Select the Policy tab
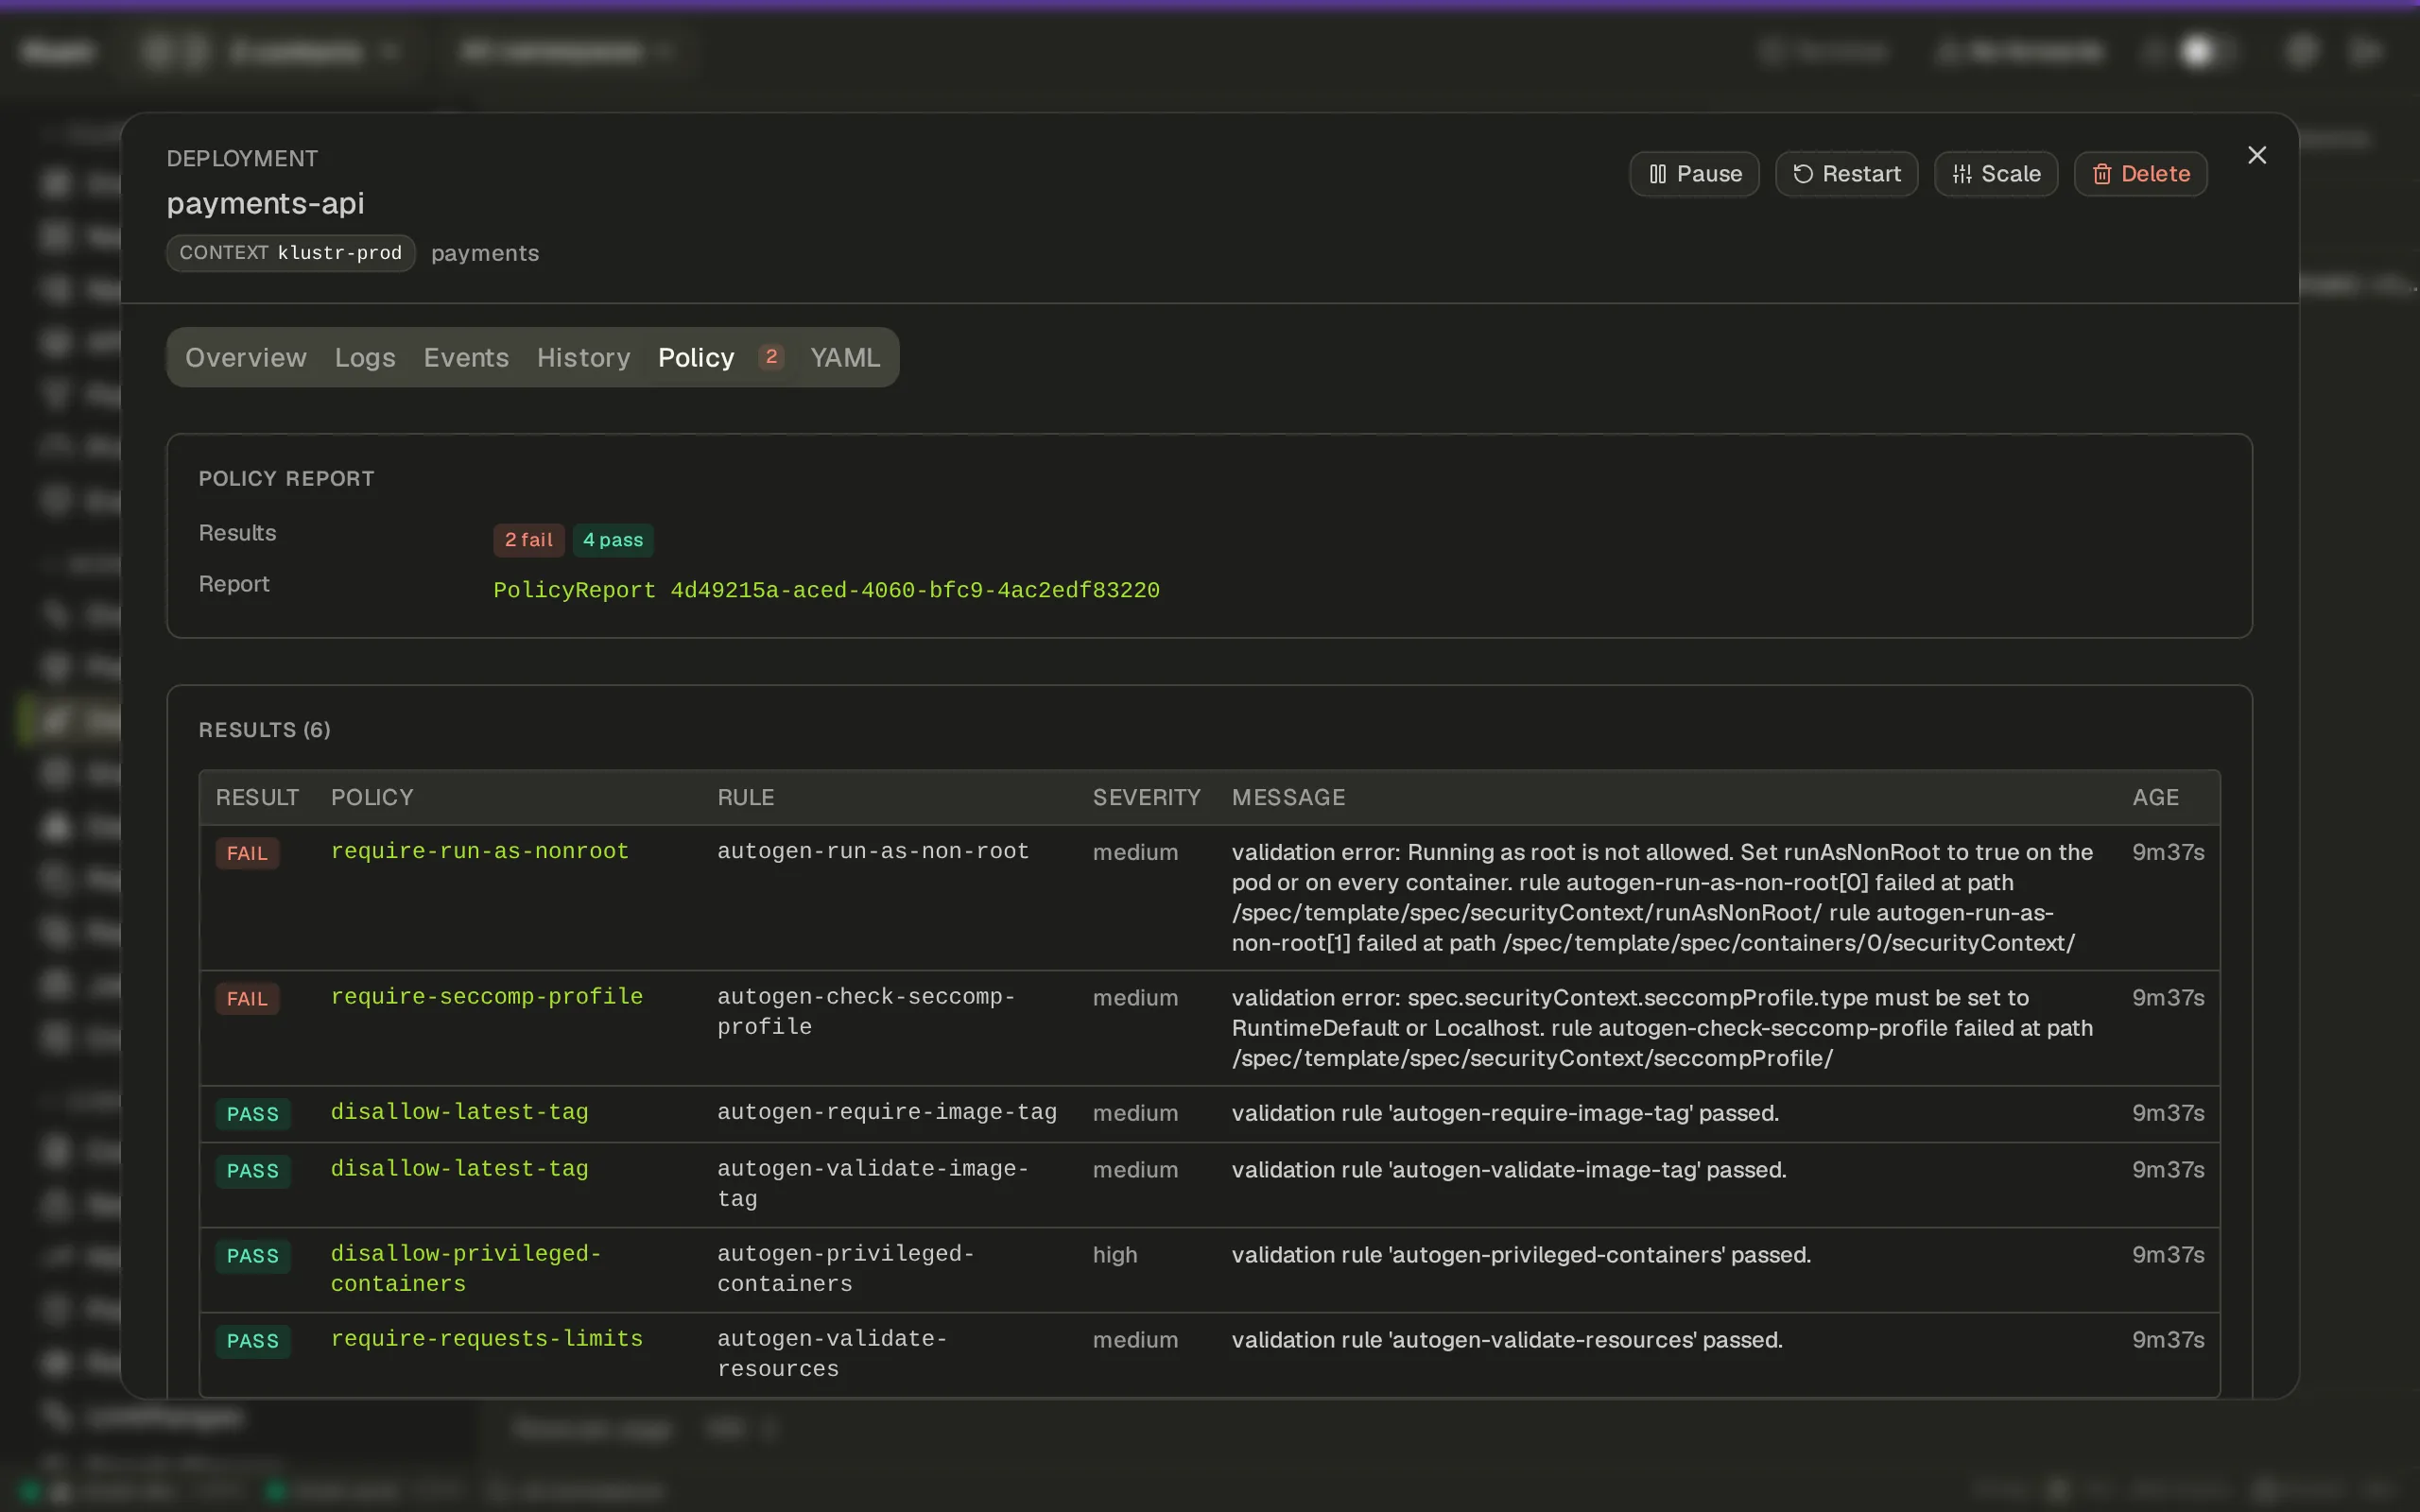Screen dimensions: 2420x1512 point(696,357)
